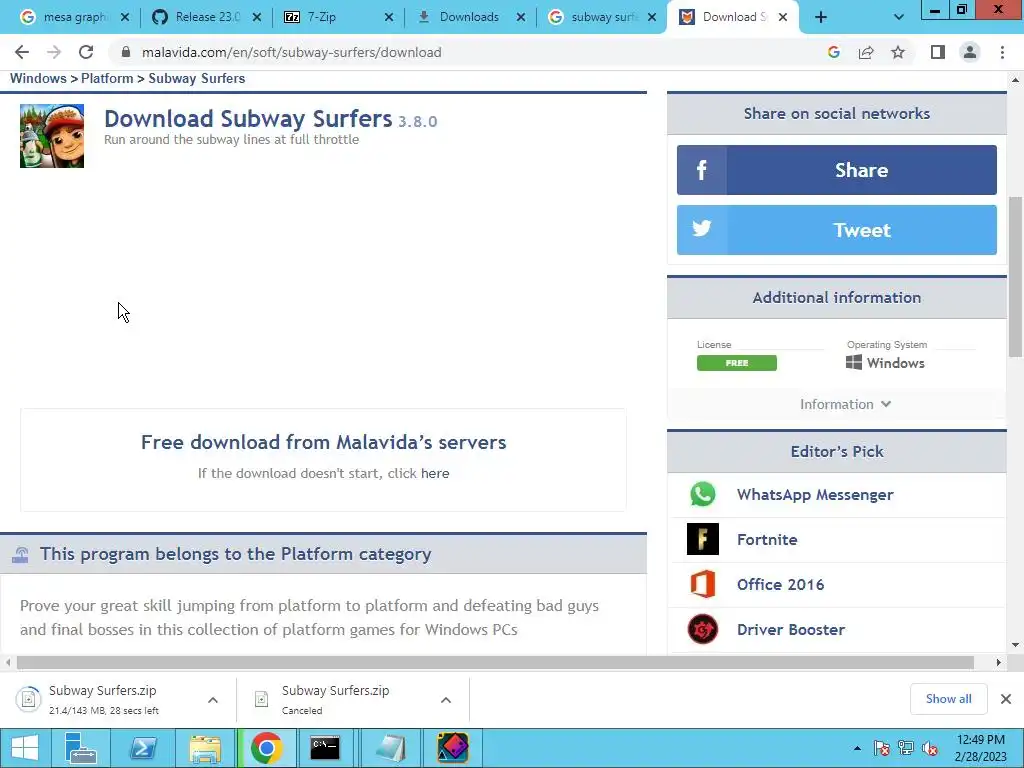This screenshot has width=1024, height=768.
Task: Click the vertical page scrollbar
Action: (1015, 277)
